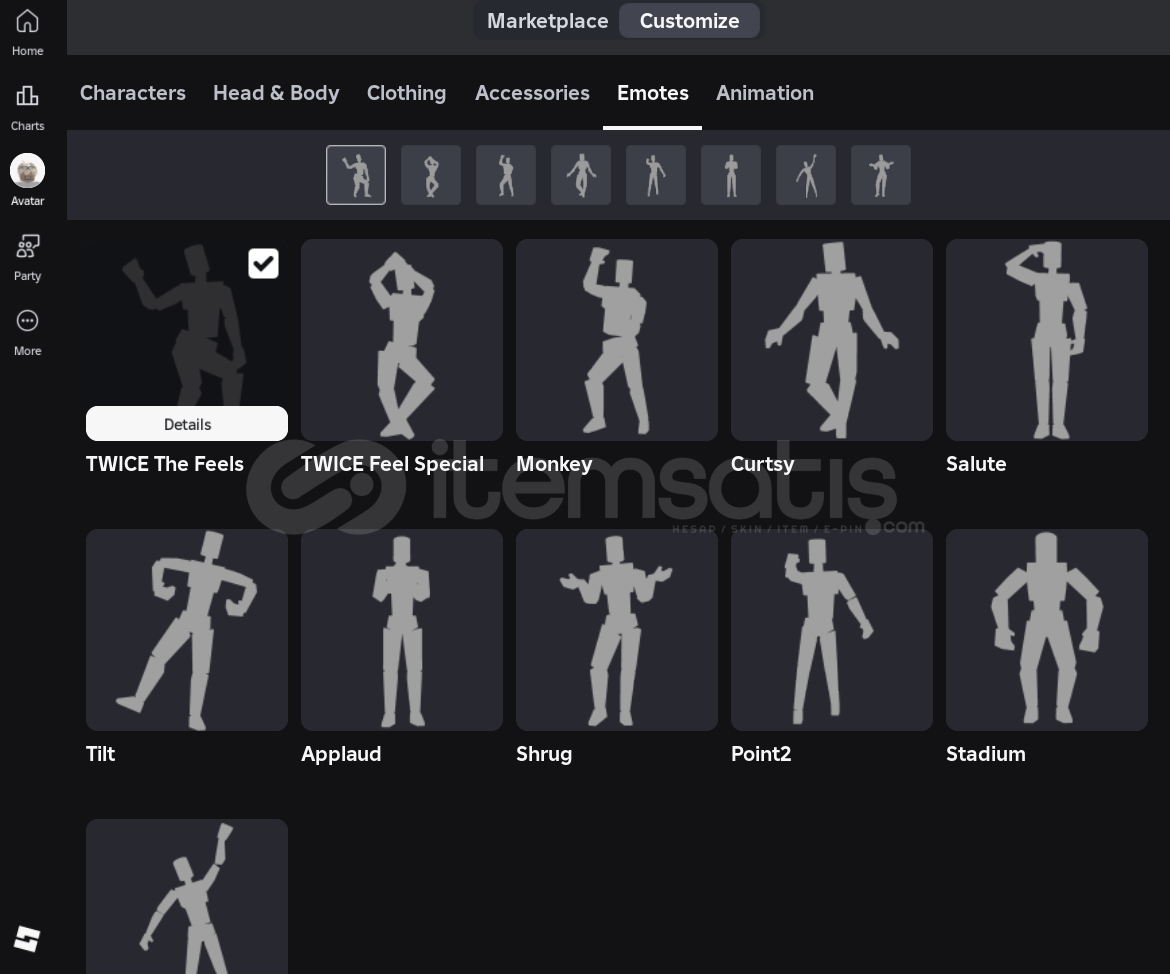Open the Emotes tab
The image size is (1170, 974).
(653, 93)
